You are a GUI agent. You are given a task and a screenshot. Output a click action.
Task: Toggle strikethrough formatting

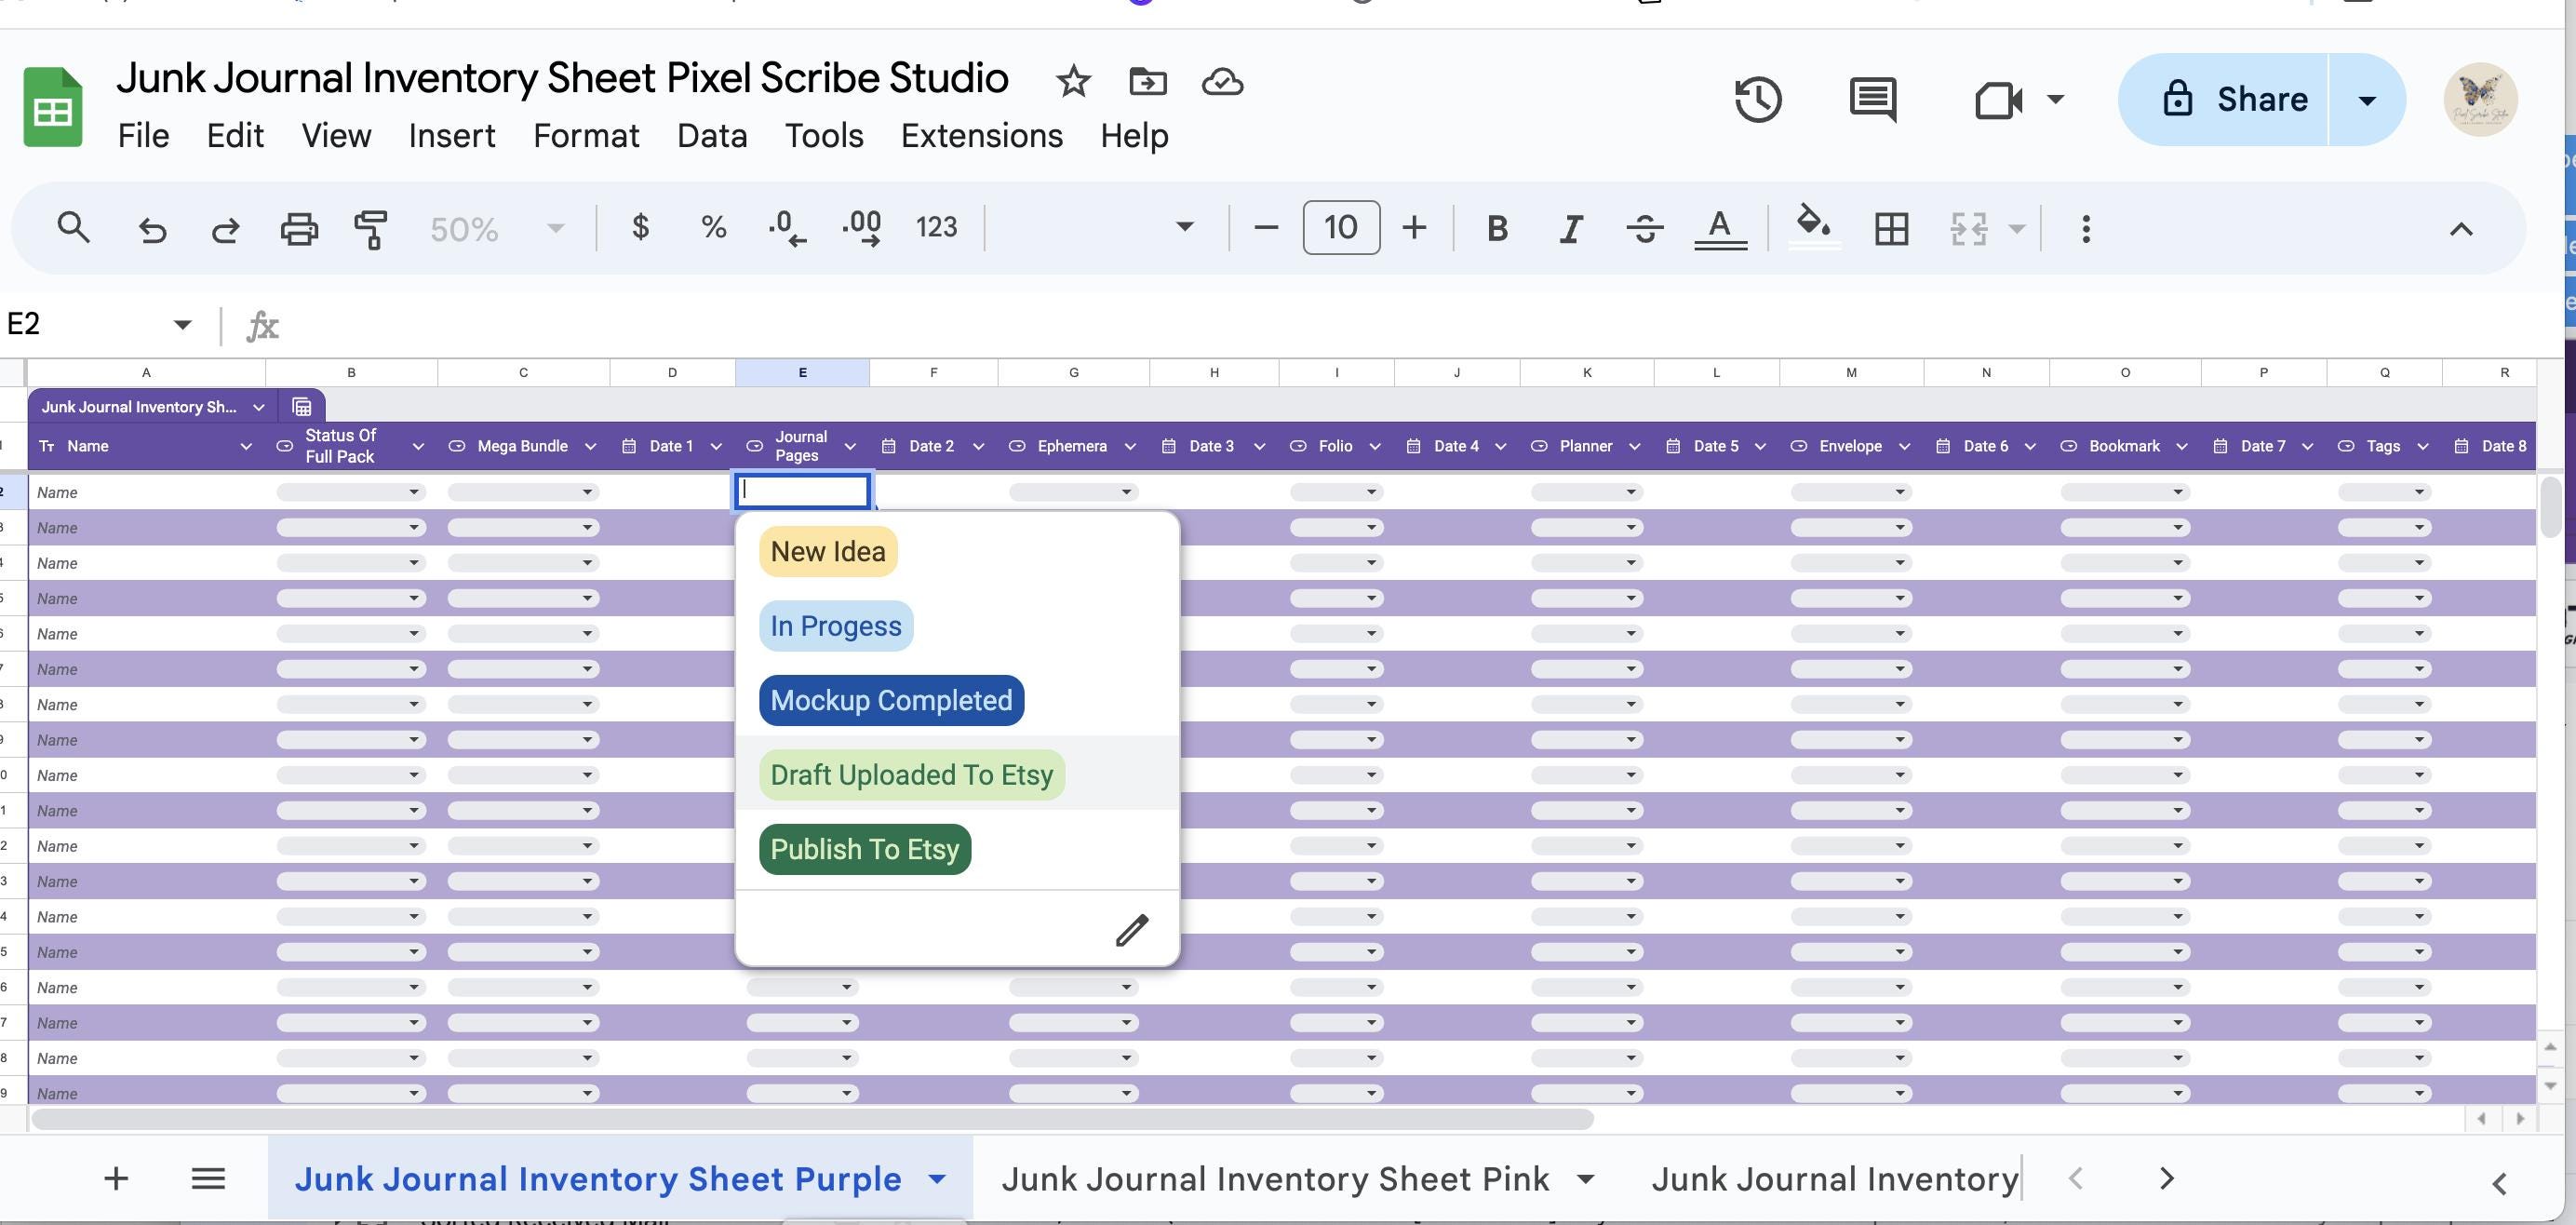(x=1643, y=228)
